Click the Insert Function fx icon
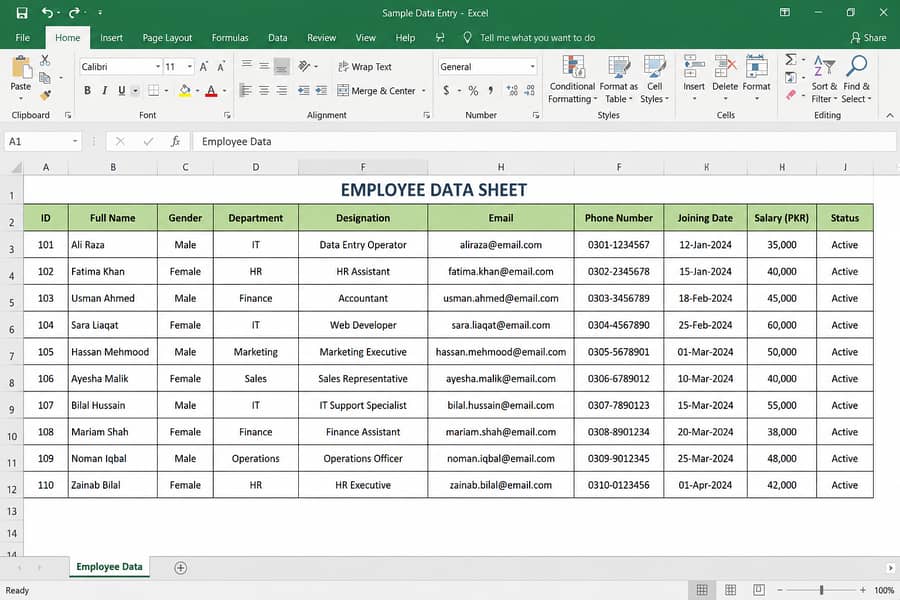This screenshot has width=900, height=600. click(176, 141)
